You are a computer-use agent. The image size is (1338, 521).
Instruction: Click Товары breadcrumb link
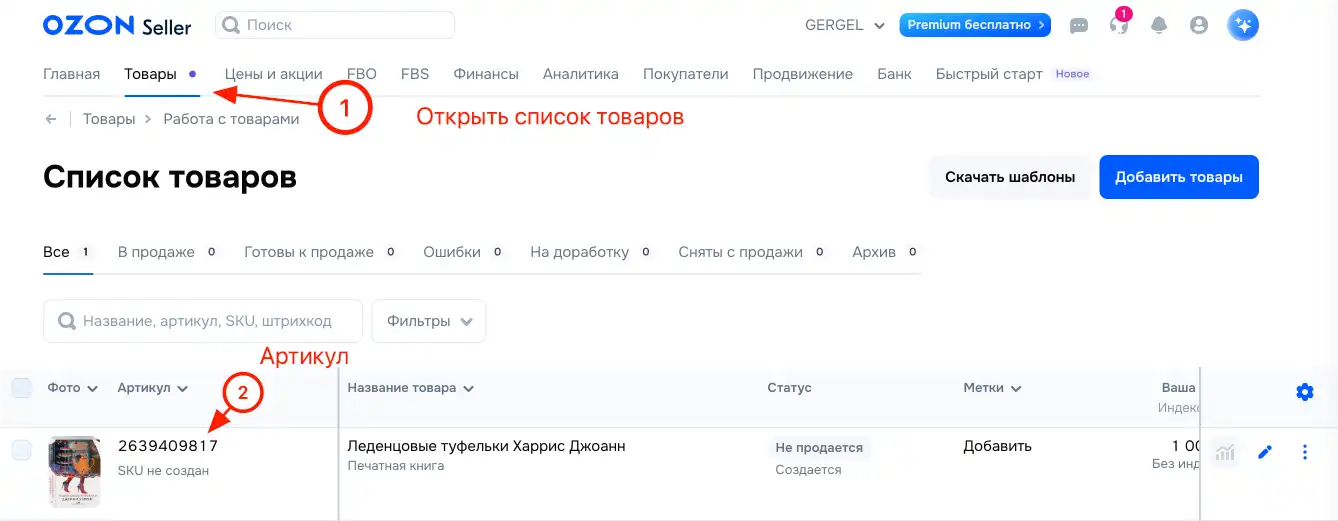point(109,119)
